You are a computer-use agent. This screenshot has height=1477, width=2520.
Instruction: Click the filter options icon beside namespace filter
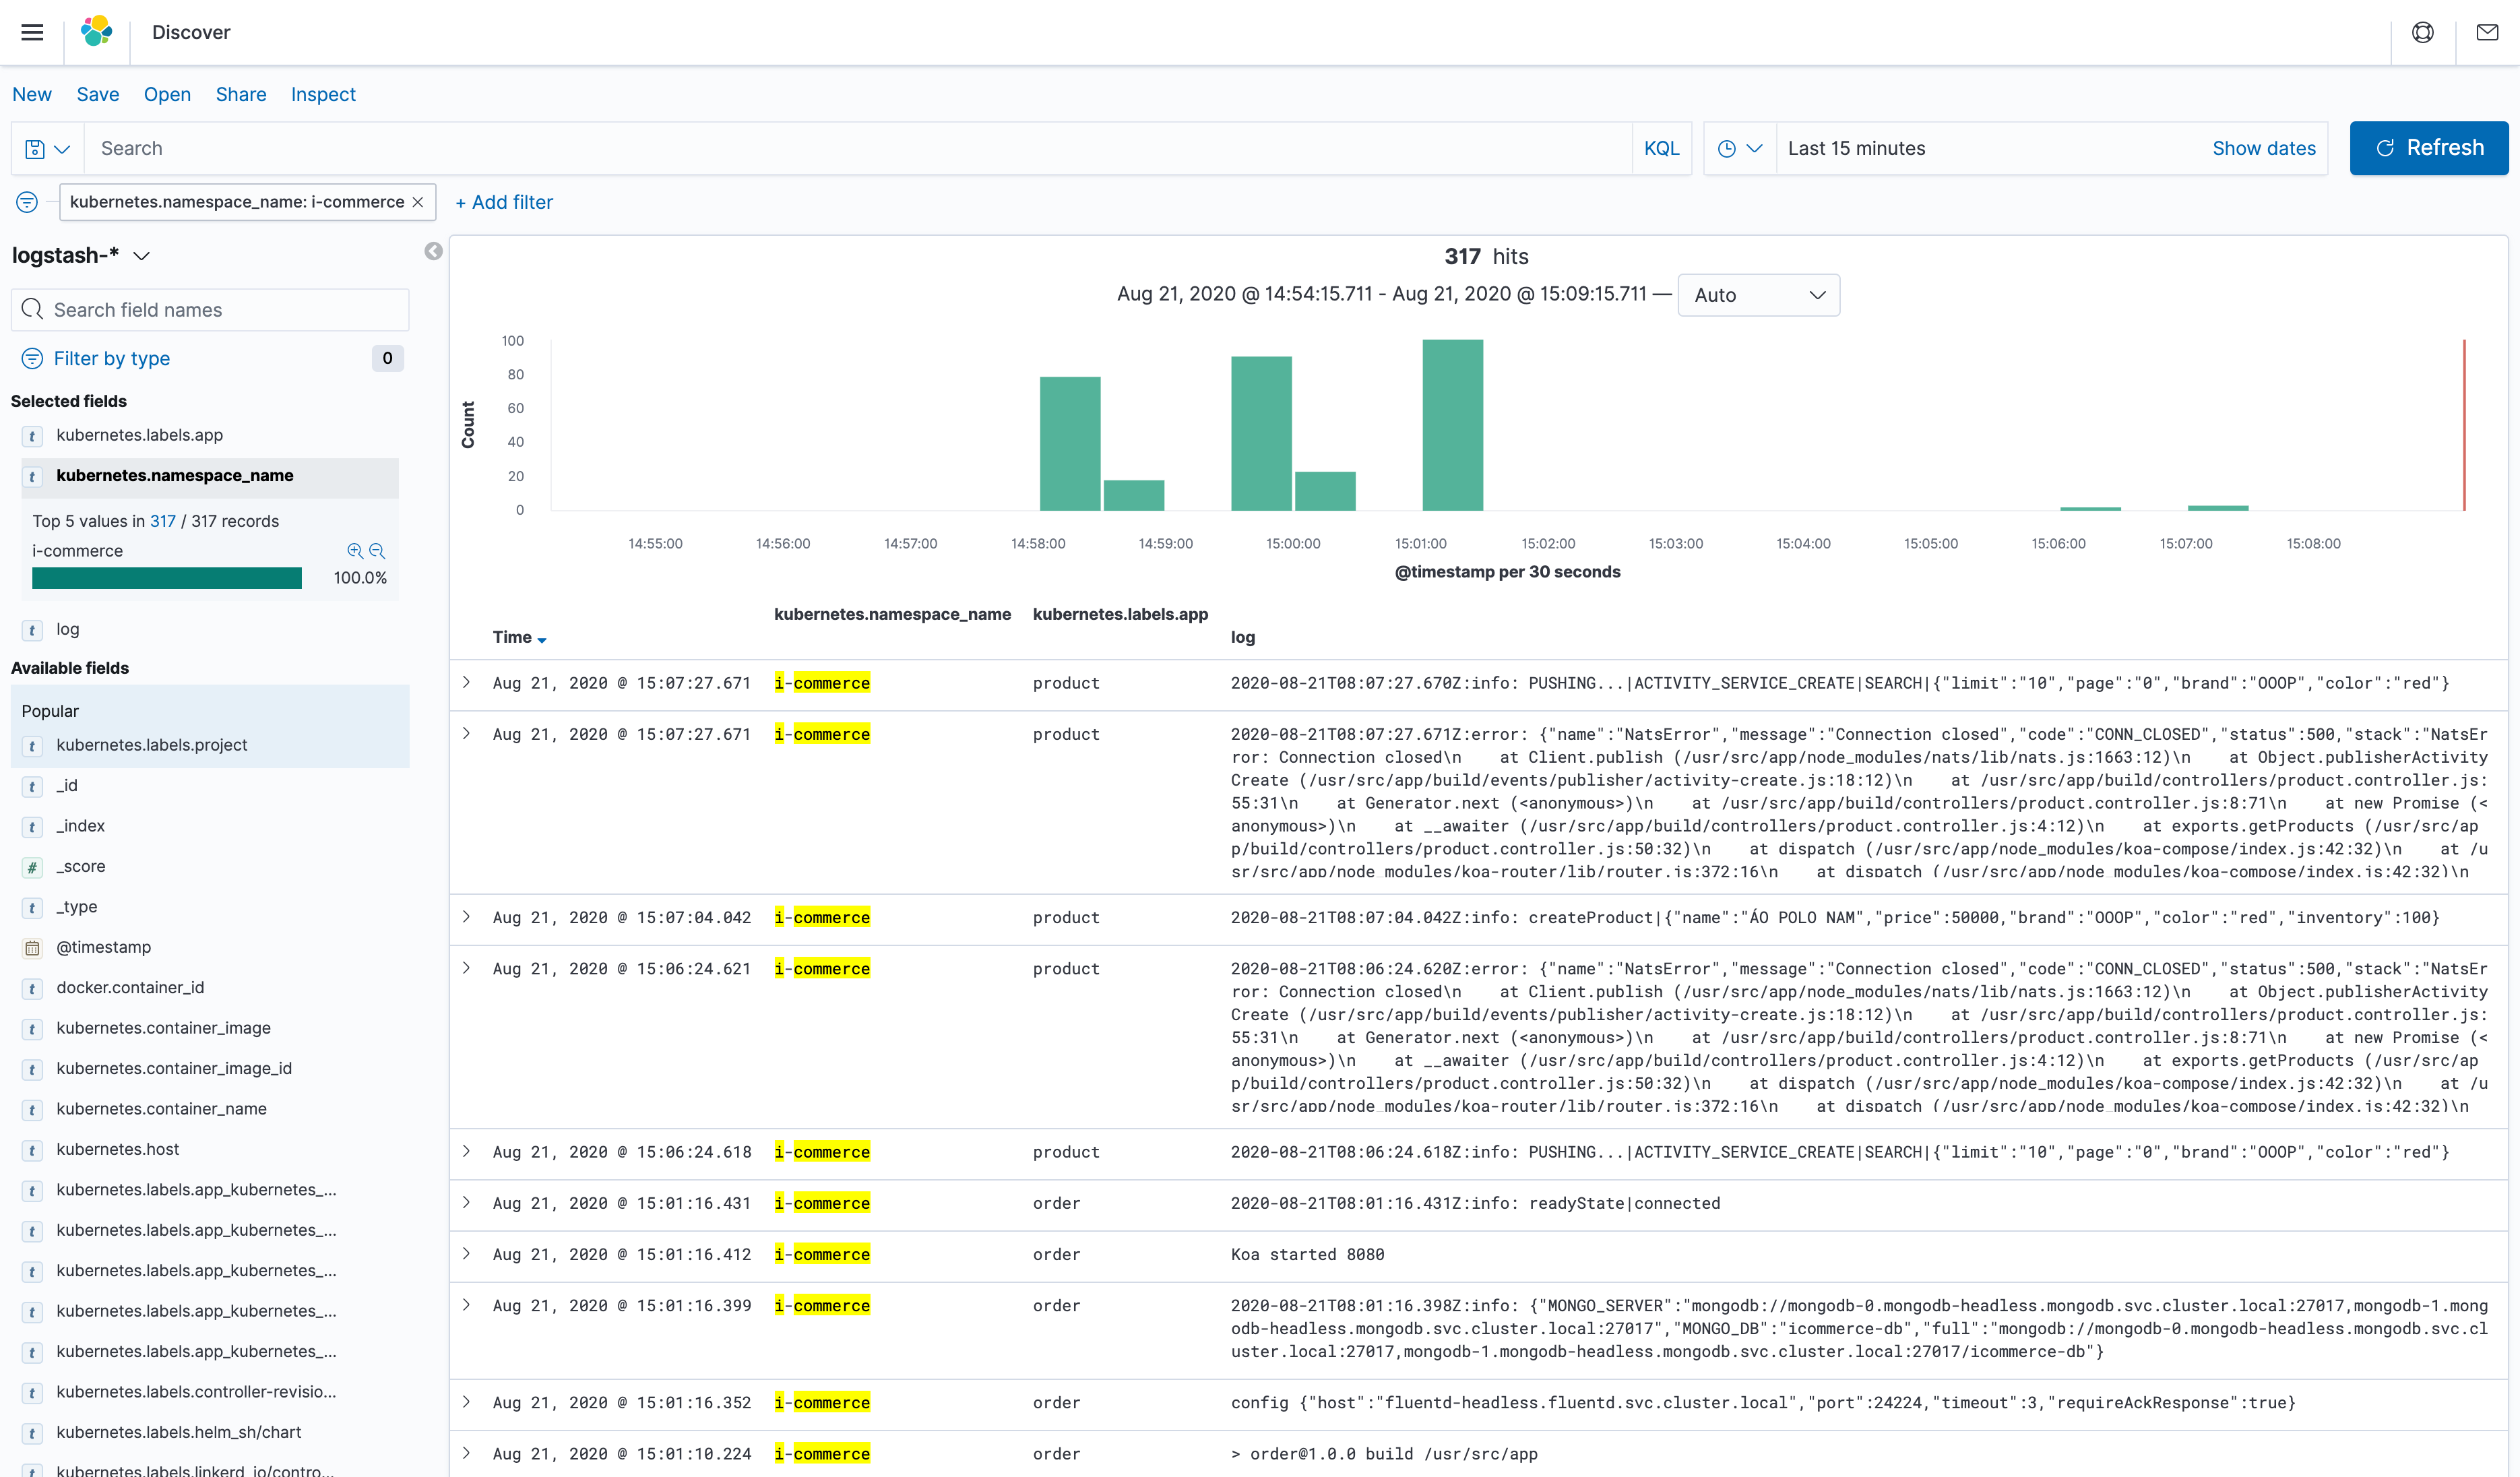pos(27,202)
